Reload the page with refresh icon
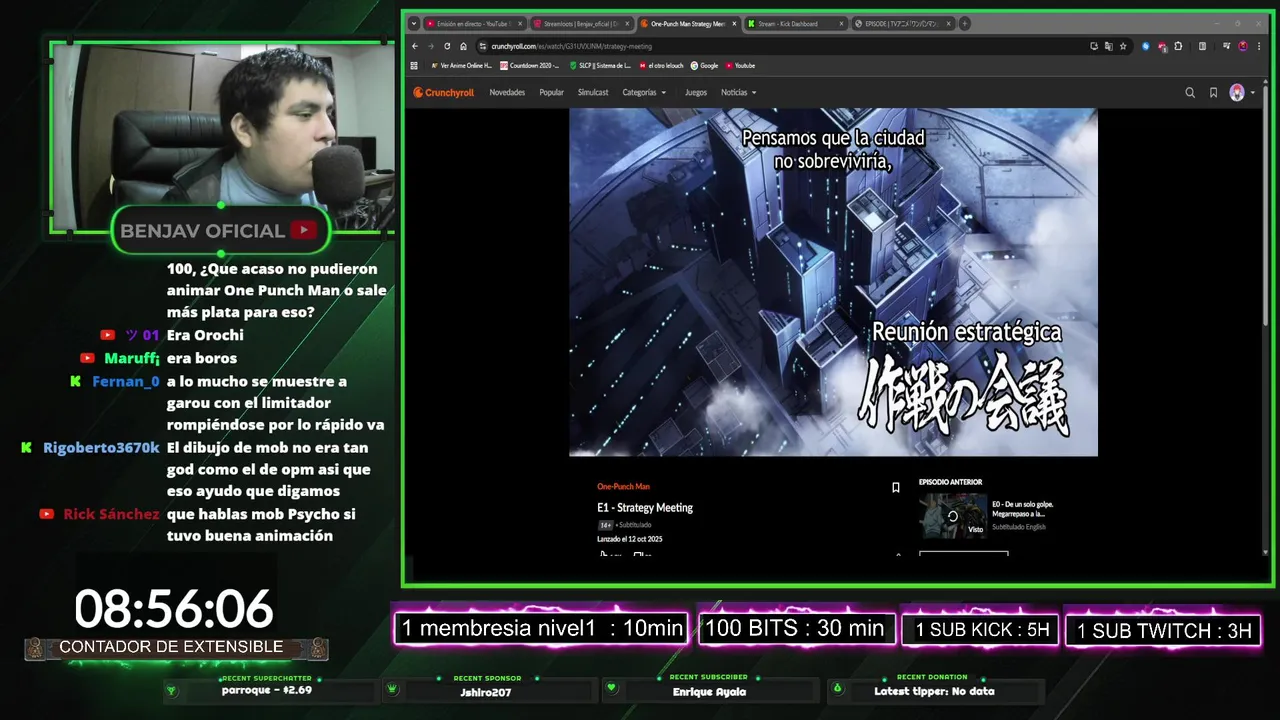 (447, 46)
